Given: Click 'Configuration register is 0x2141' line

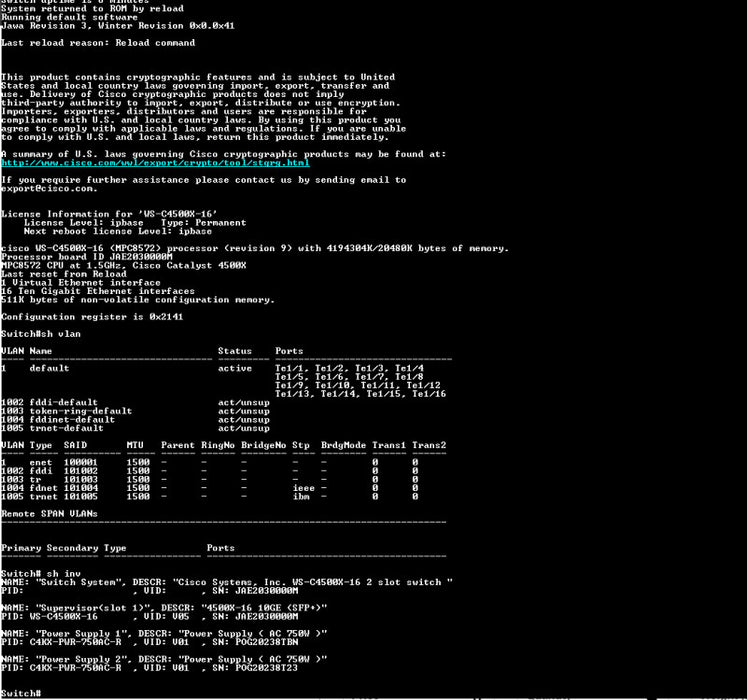Looking at the screenshot, I should pyautogui.click(x=92, y=317).
